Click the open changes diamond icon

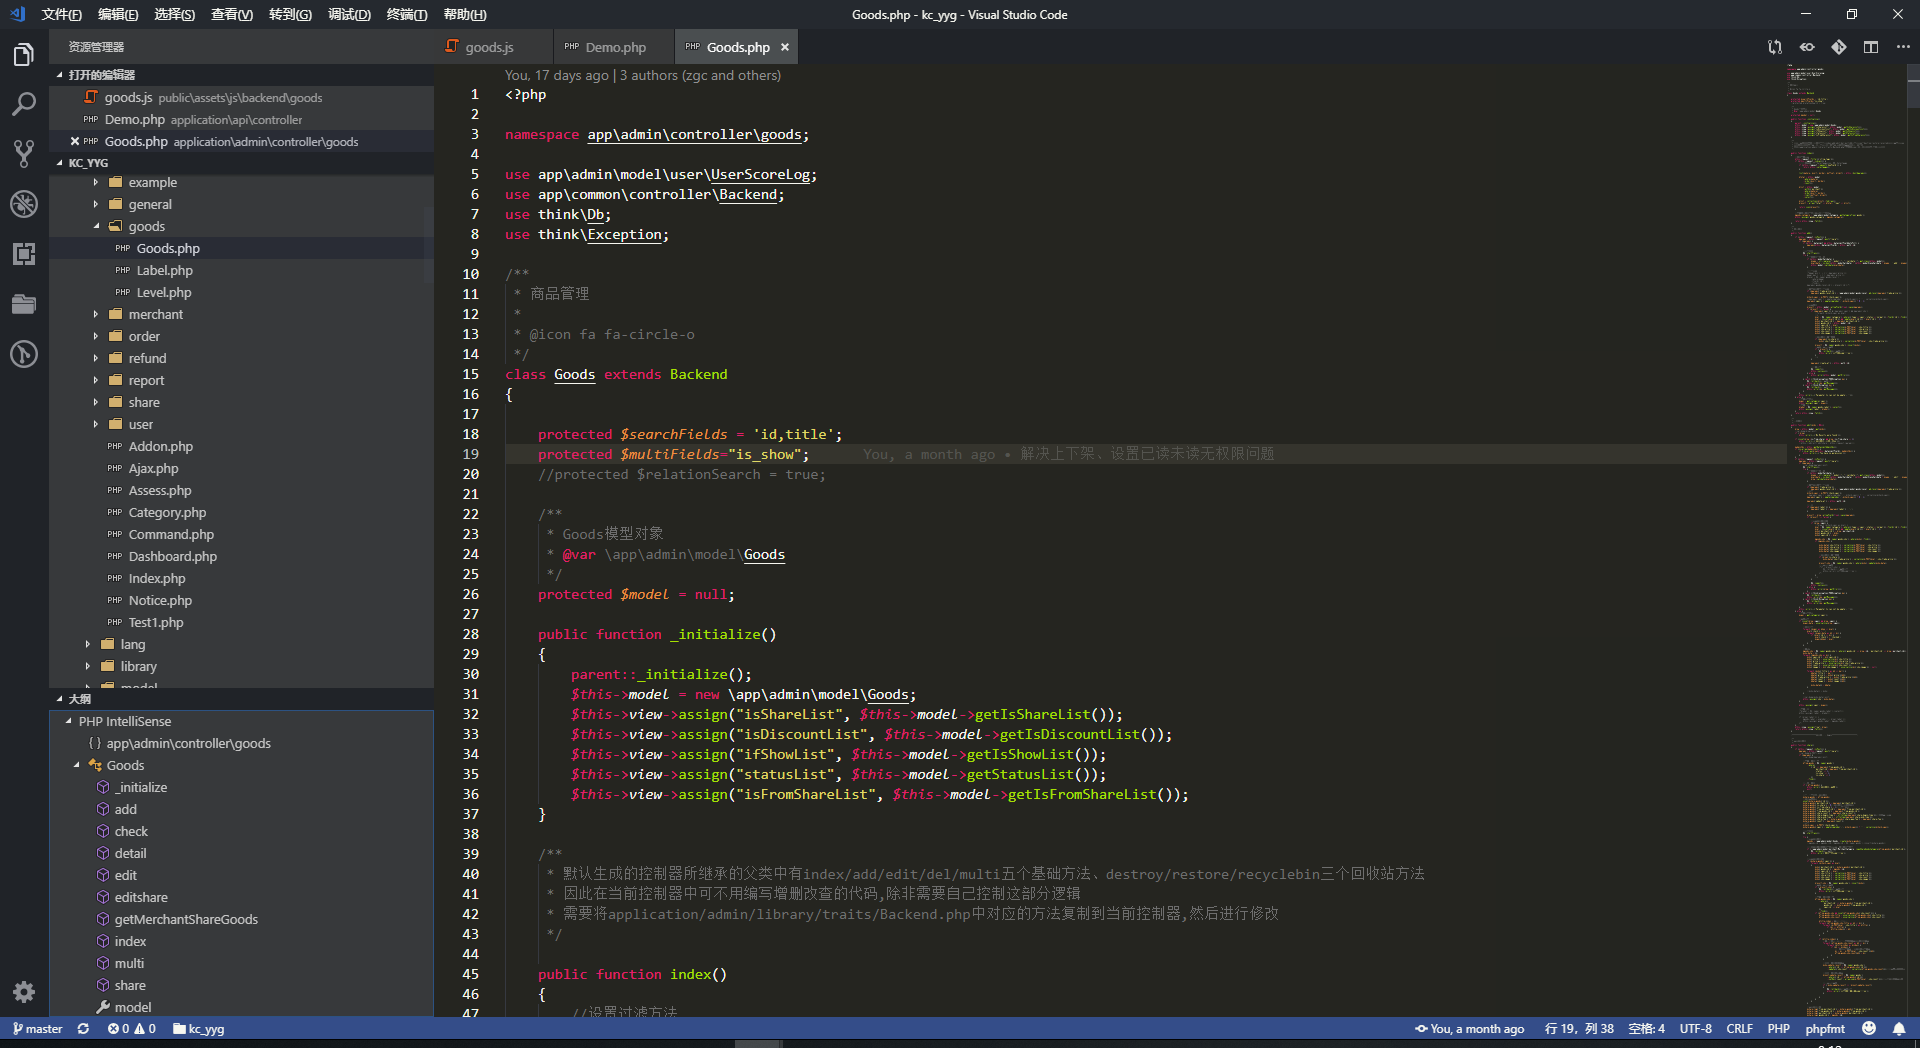tap(1839, 47)
